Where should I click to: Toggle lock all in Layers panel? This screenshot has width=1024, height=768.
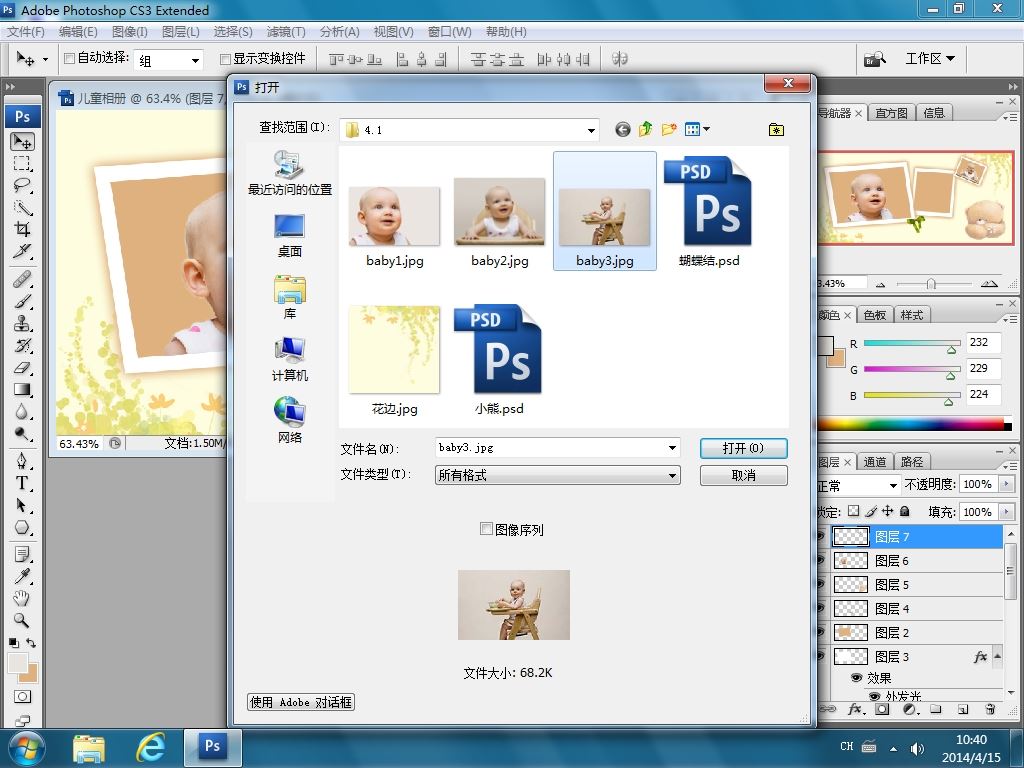[x=904, y=511]
